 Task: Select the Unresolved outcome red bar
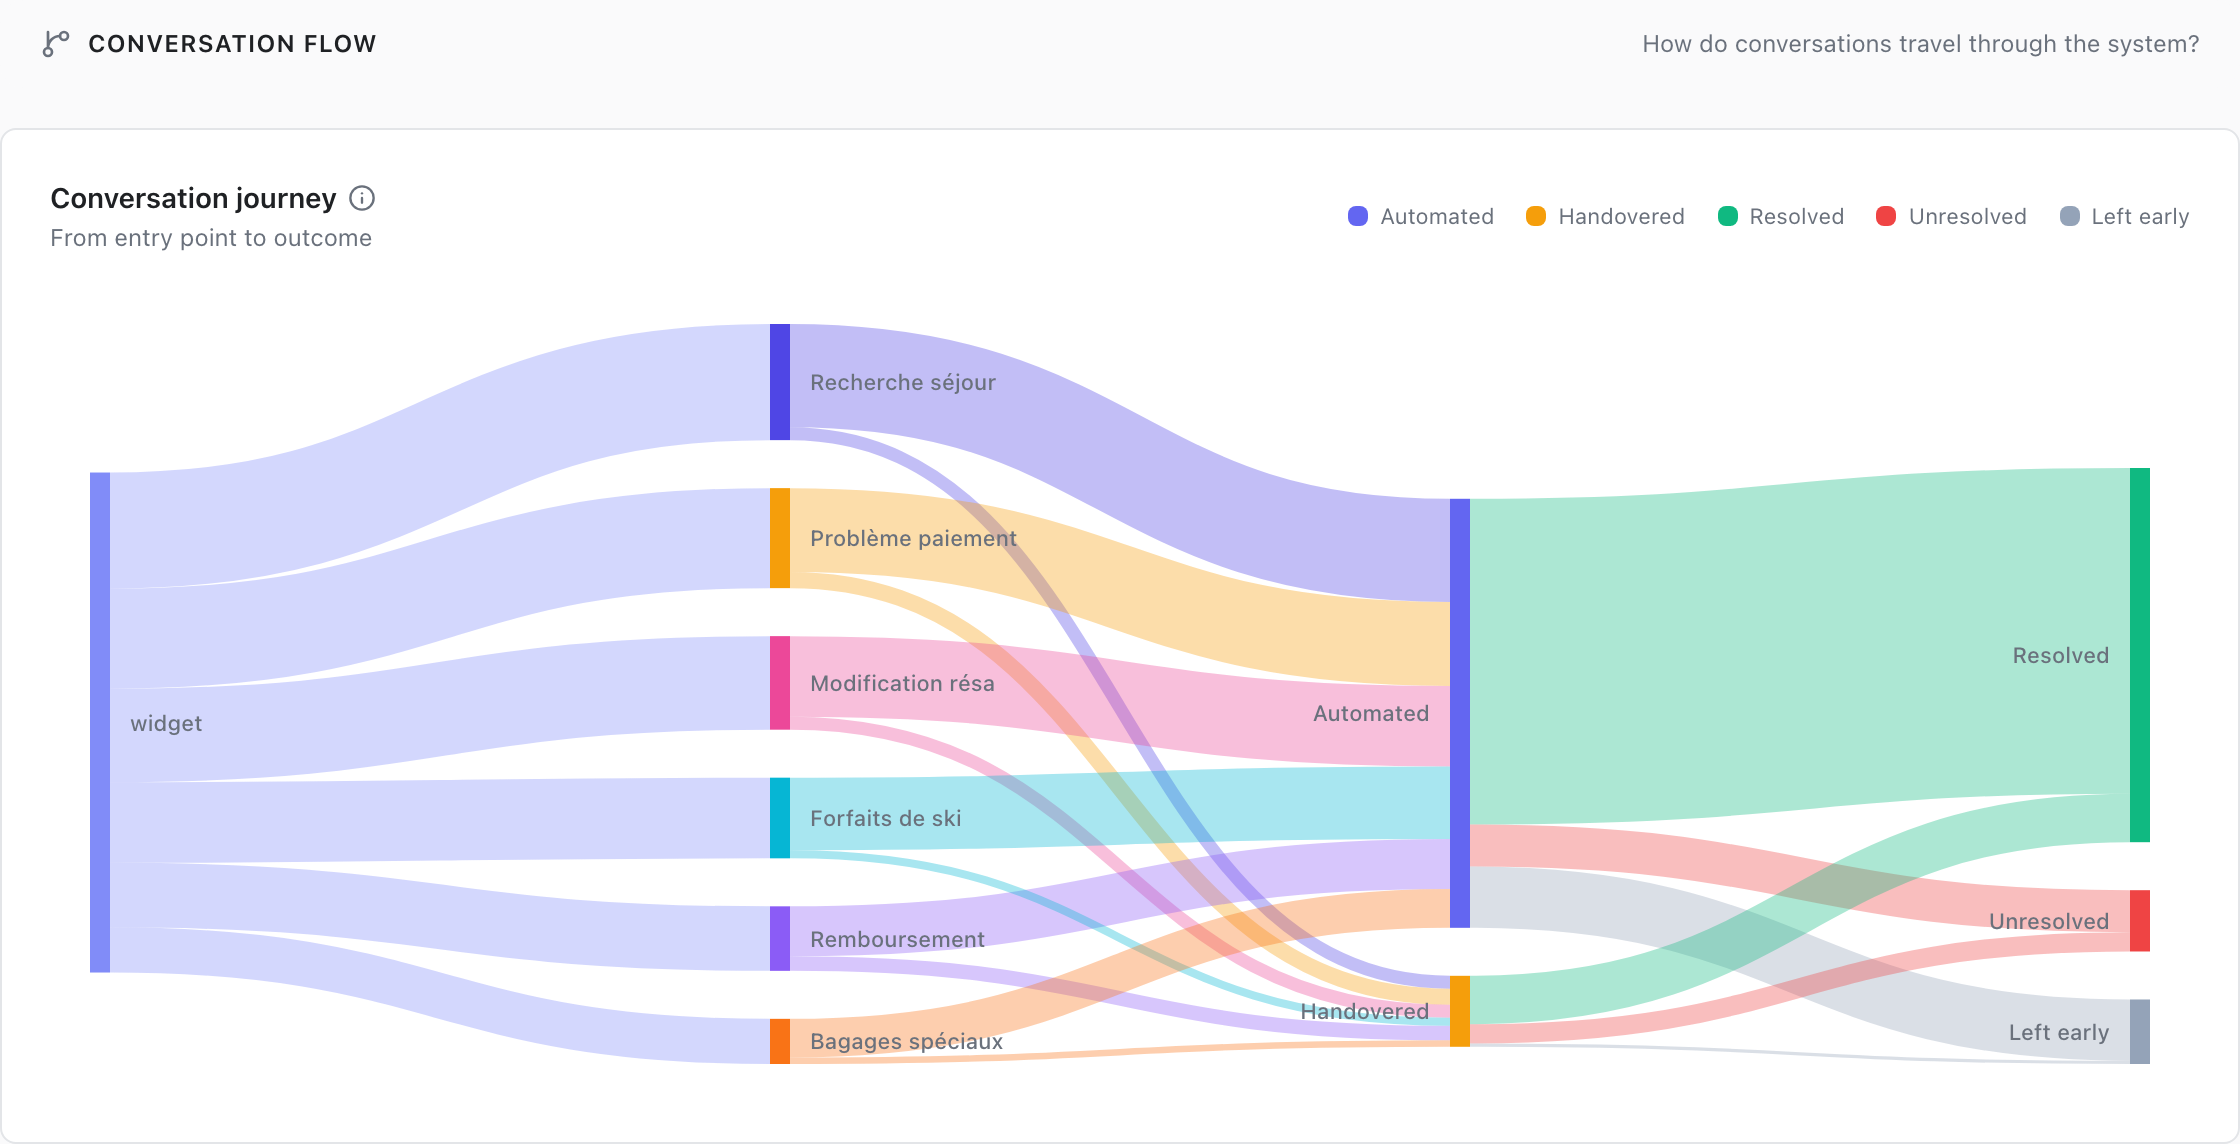coord(2140,920)
